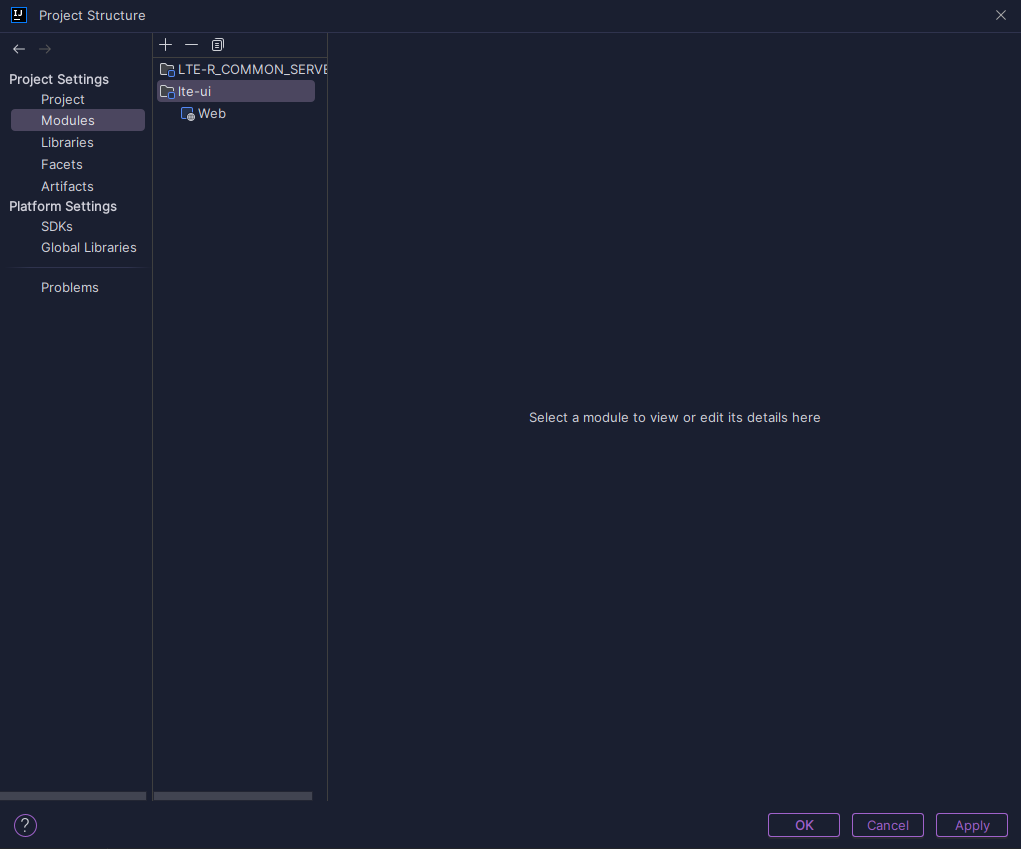Open the Artifacts settings page
This screenshot has width=1021, height=849.
point(67,186)
